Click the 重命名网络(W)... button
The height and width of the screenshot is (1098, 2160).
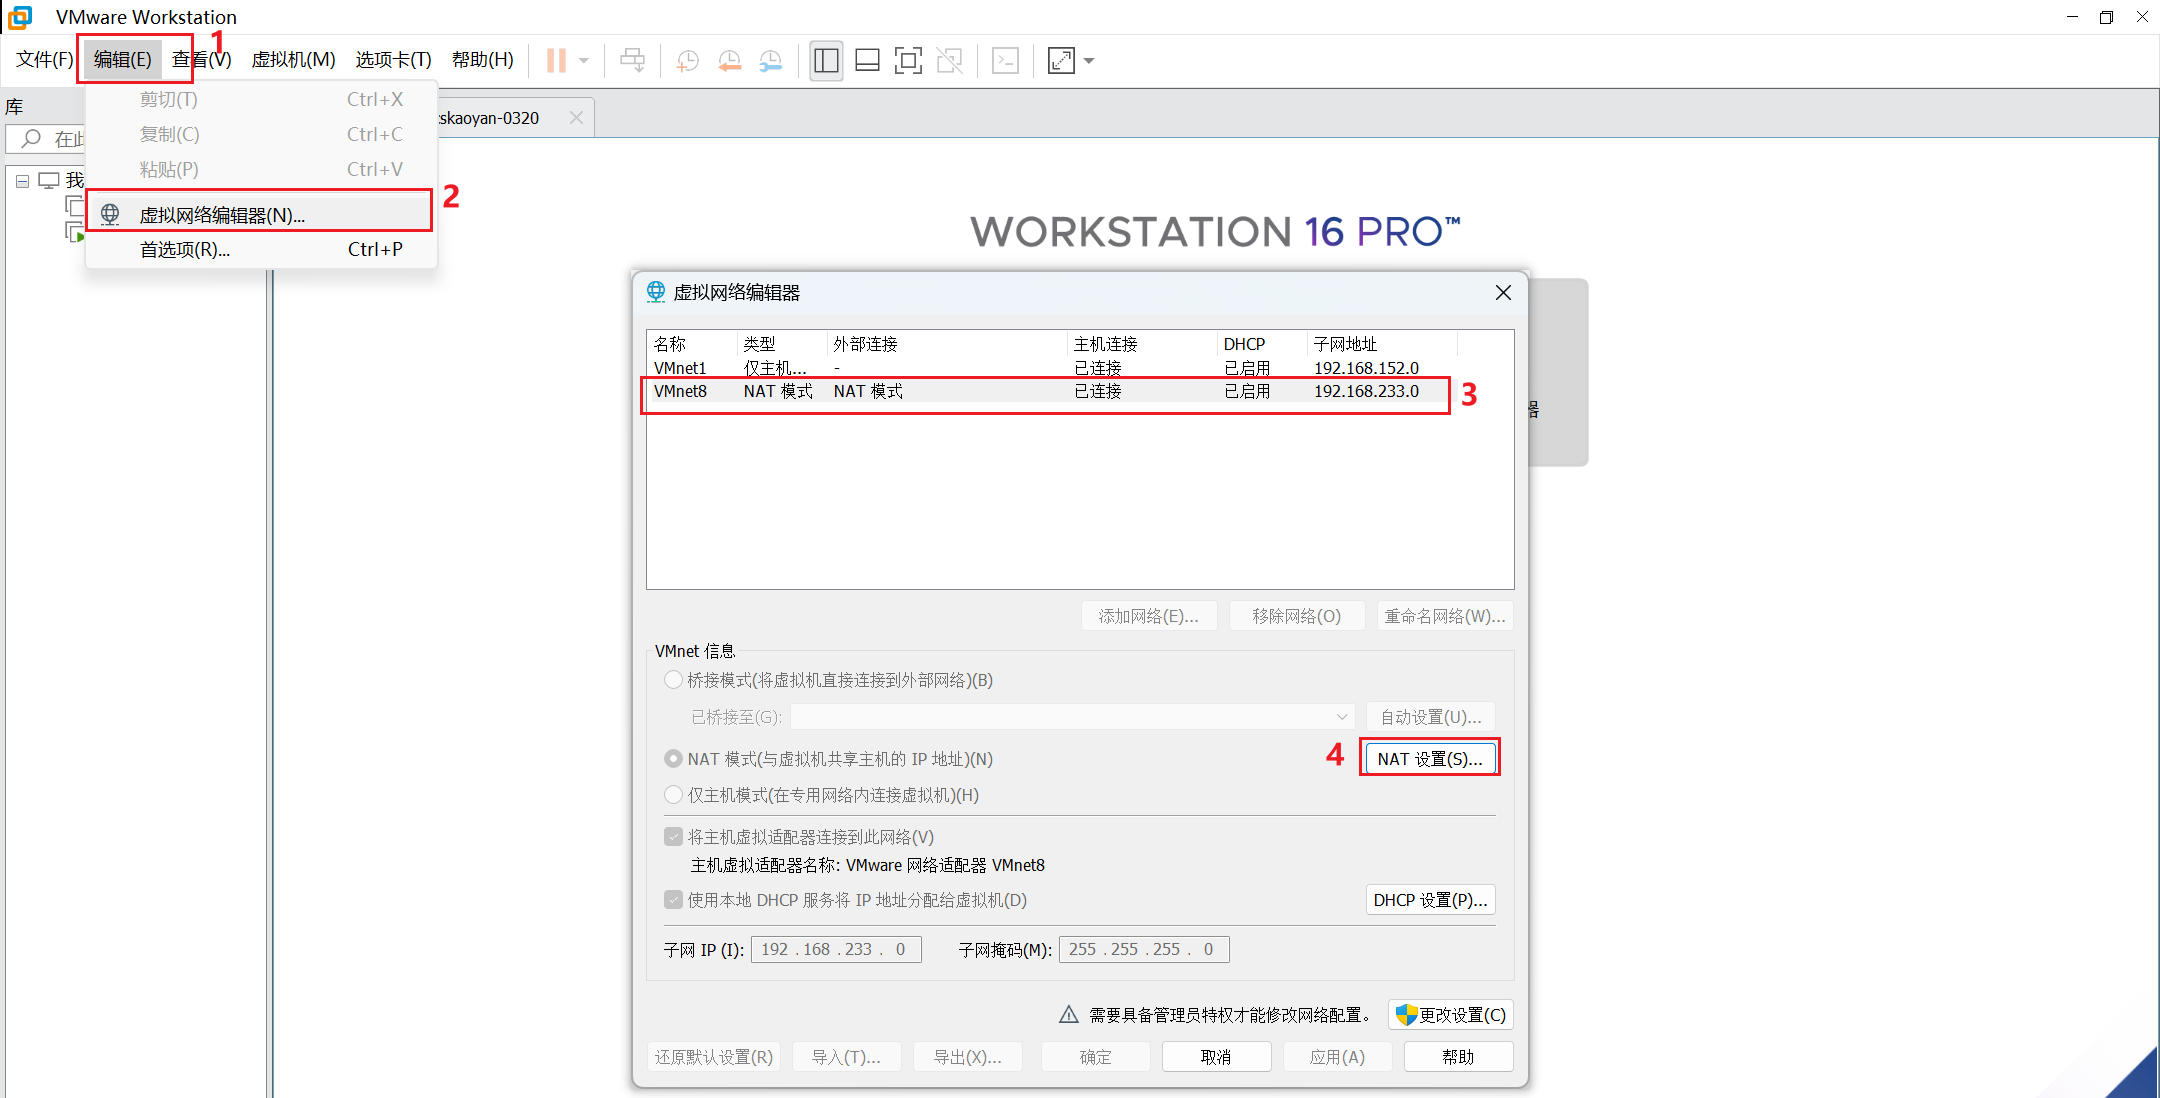[1445, 616]
